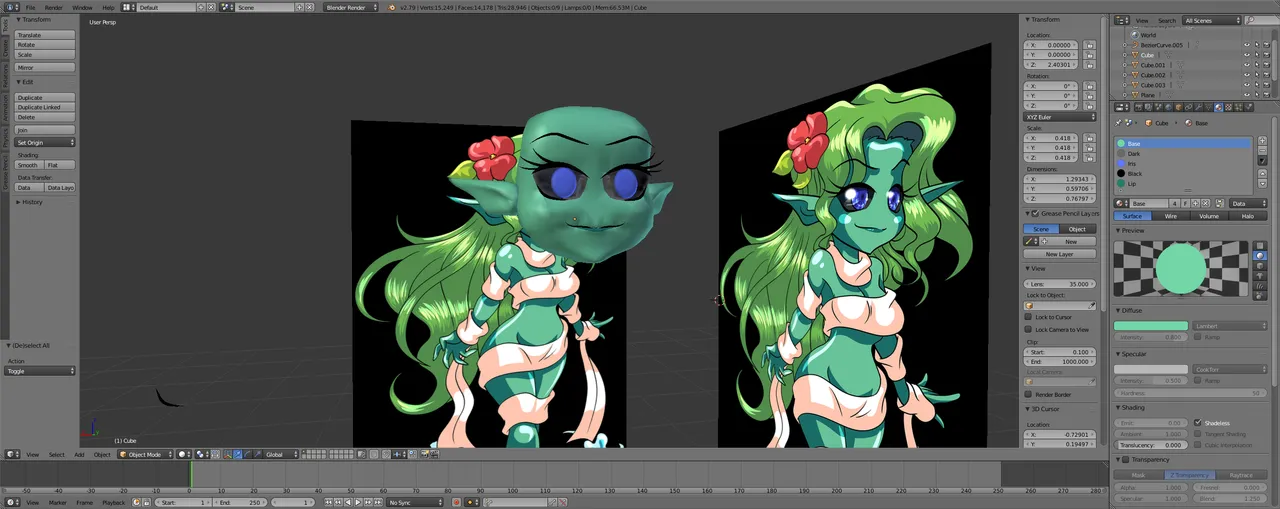Screen dimensions: 1280x509
Task: Open the Render menu
Action: click(54, 7)
